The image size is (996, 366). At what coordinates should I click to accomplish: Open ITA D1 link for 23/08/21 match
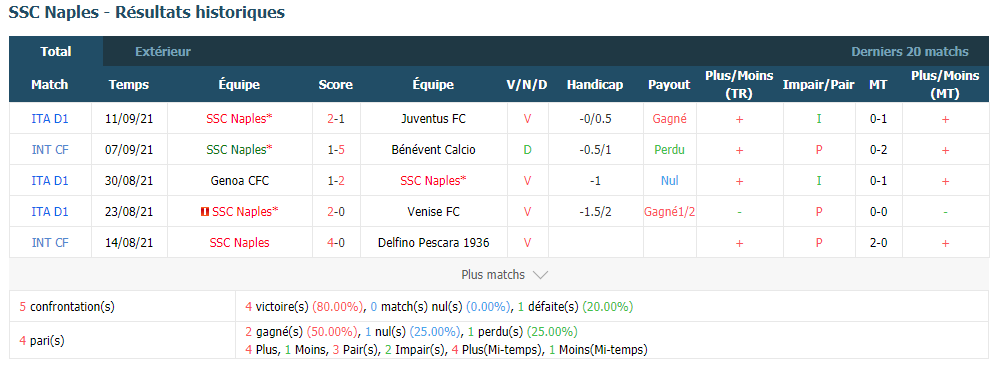point(50,212)
